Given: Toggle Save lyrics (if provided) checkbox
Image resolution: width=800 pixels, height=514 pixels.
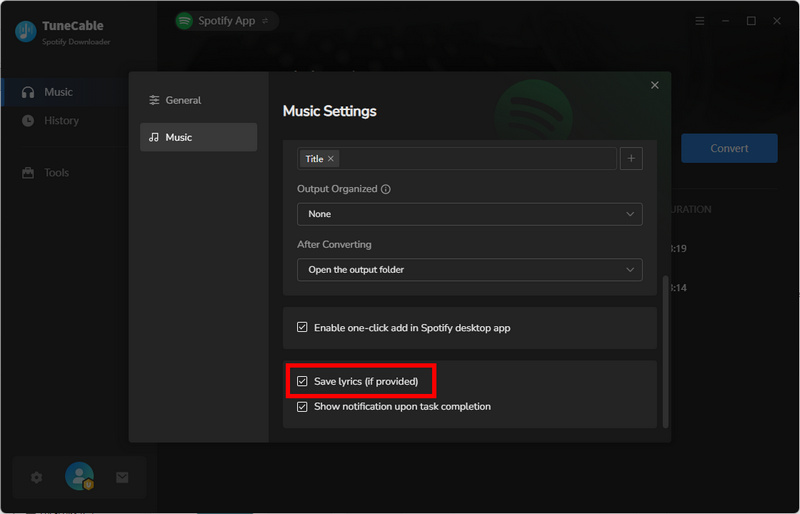Looking at the screenshot, I should point(302,381).
